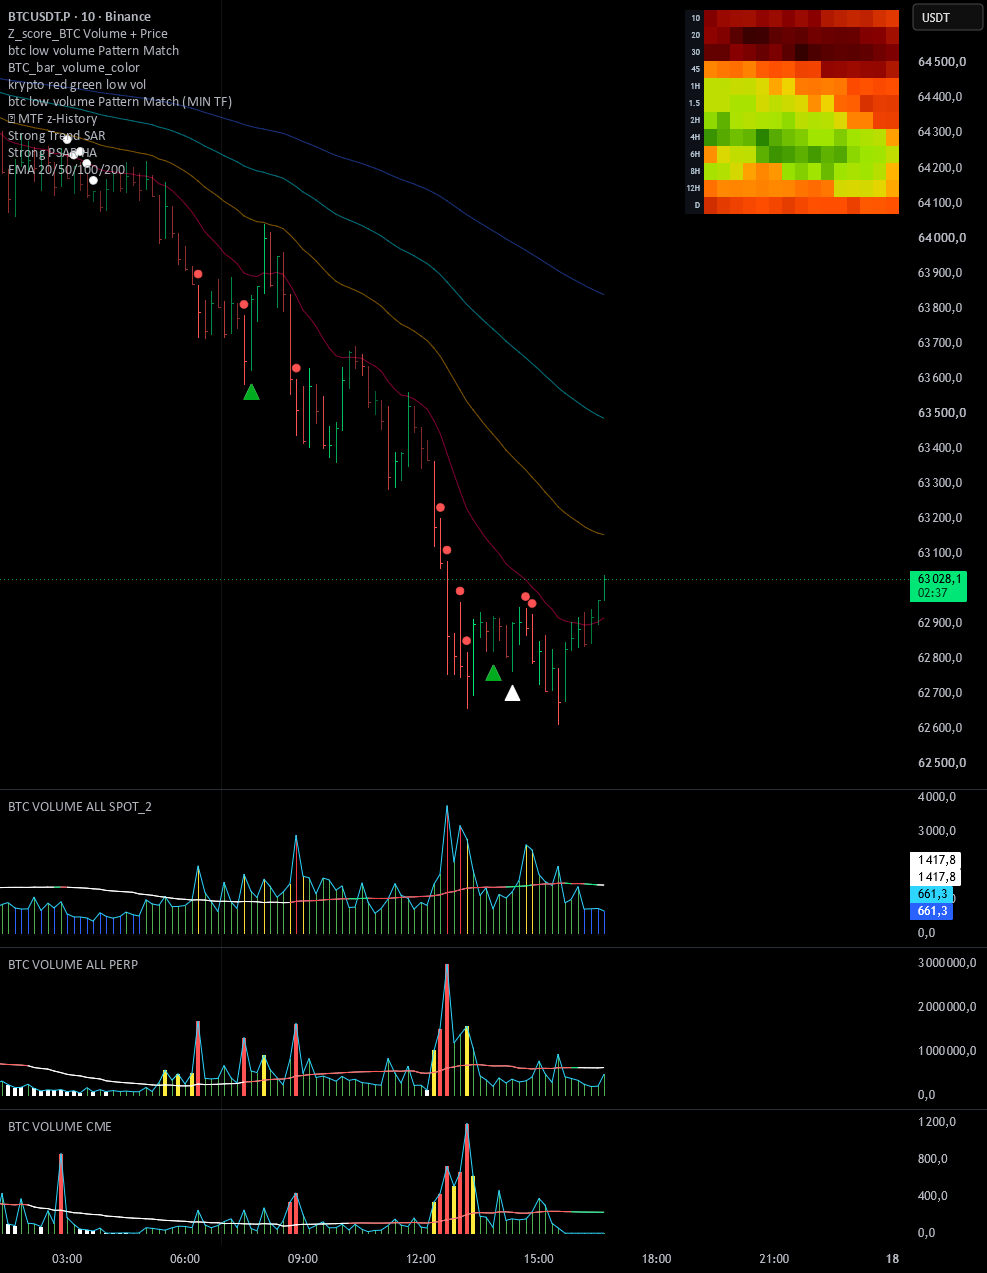
Task: Click the 12:00 time axis label
Action: [421, 1259]
